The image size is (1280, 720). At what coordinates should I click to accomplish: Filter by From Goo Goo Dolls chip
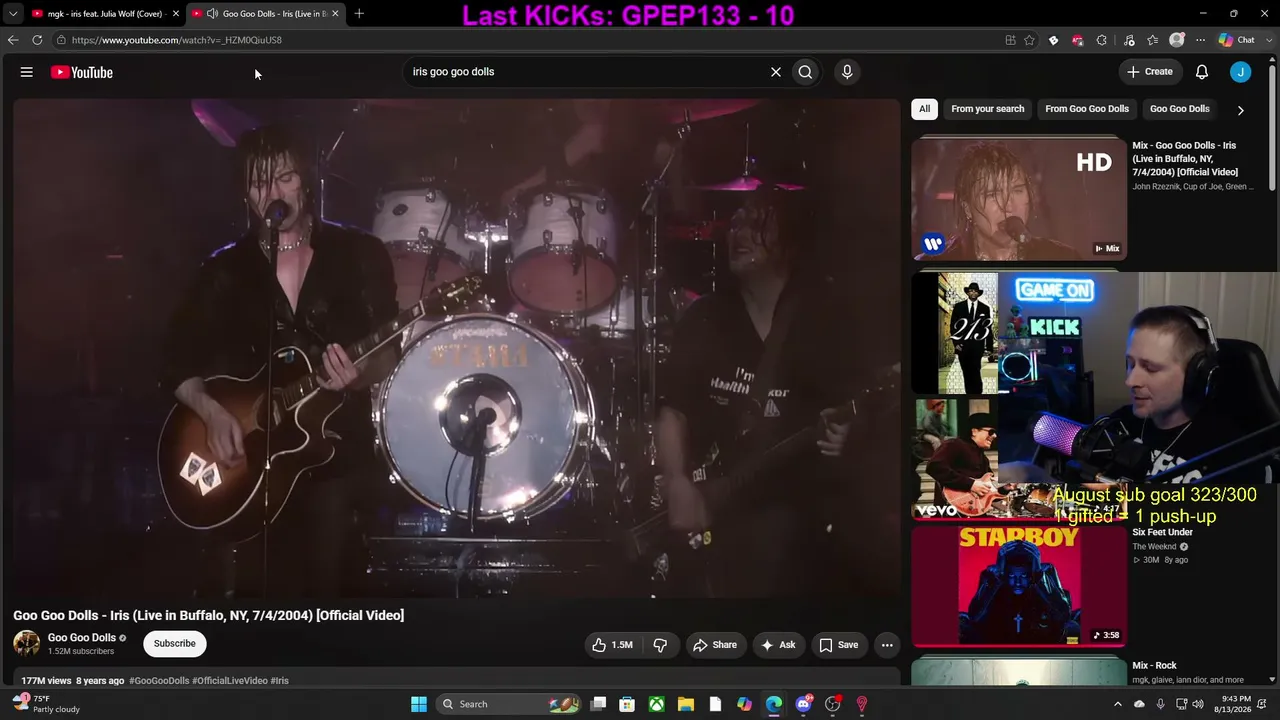(x=1087, y=109)
